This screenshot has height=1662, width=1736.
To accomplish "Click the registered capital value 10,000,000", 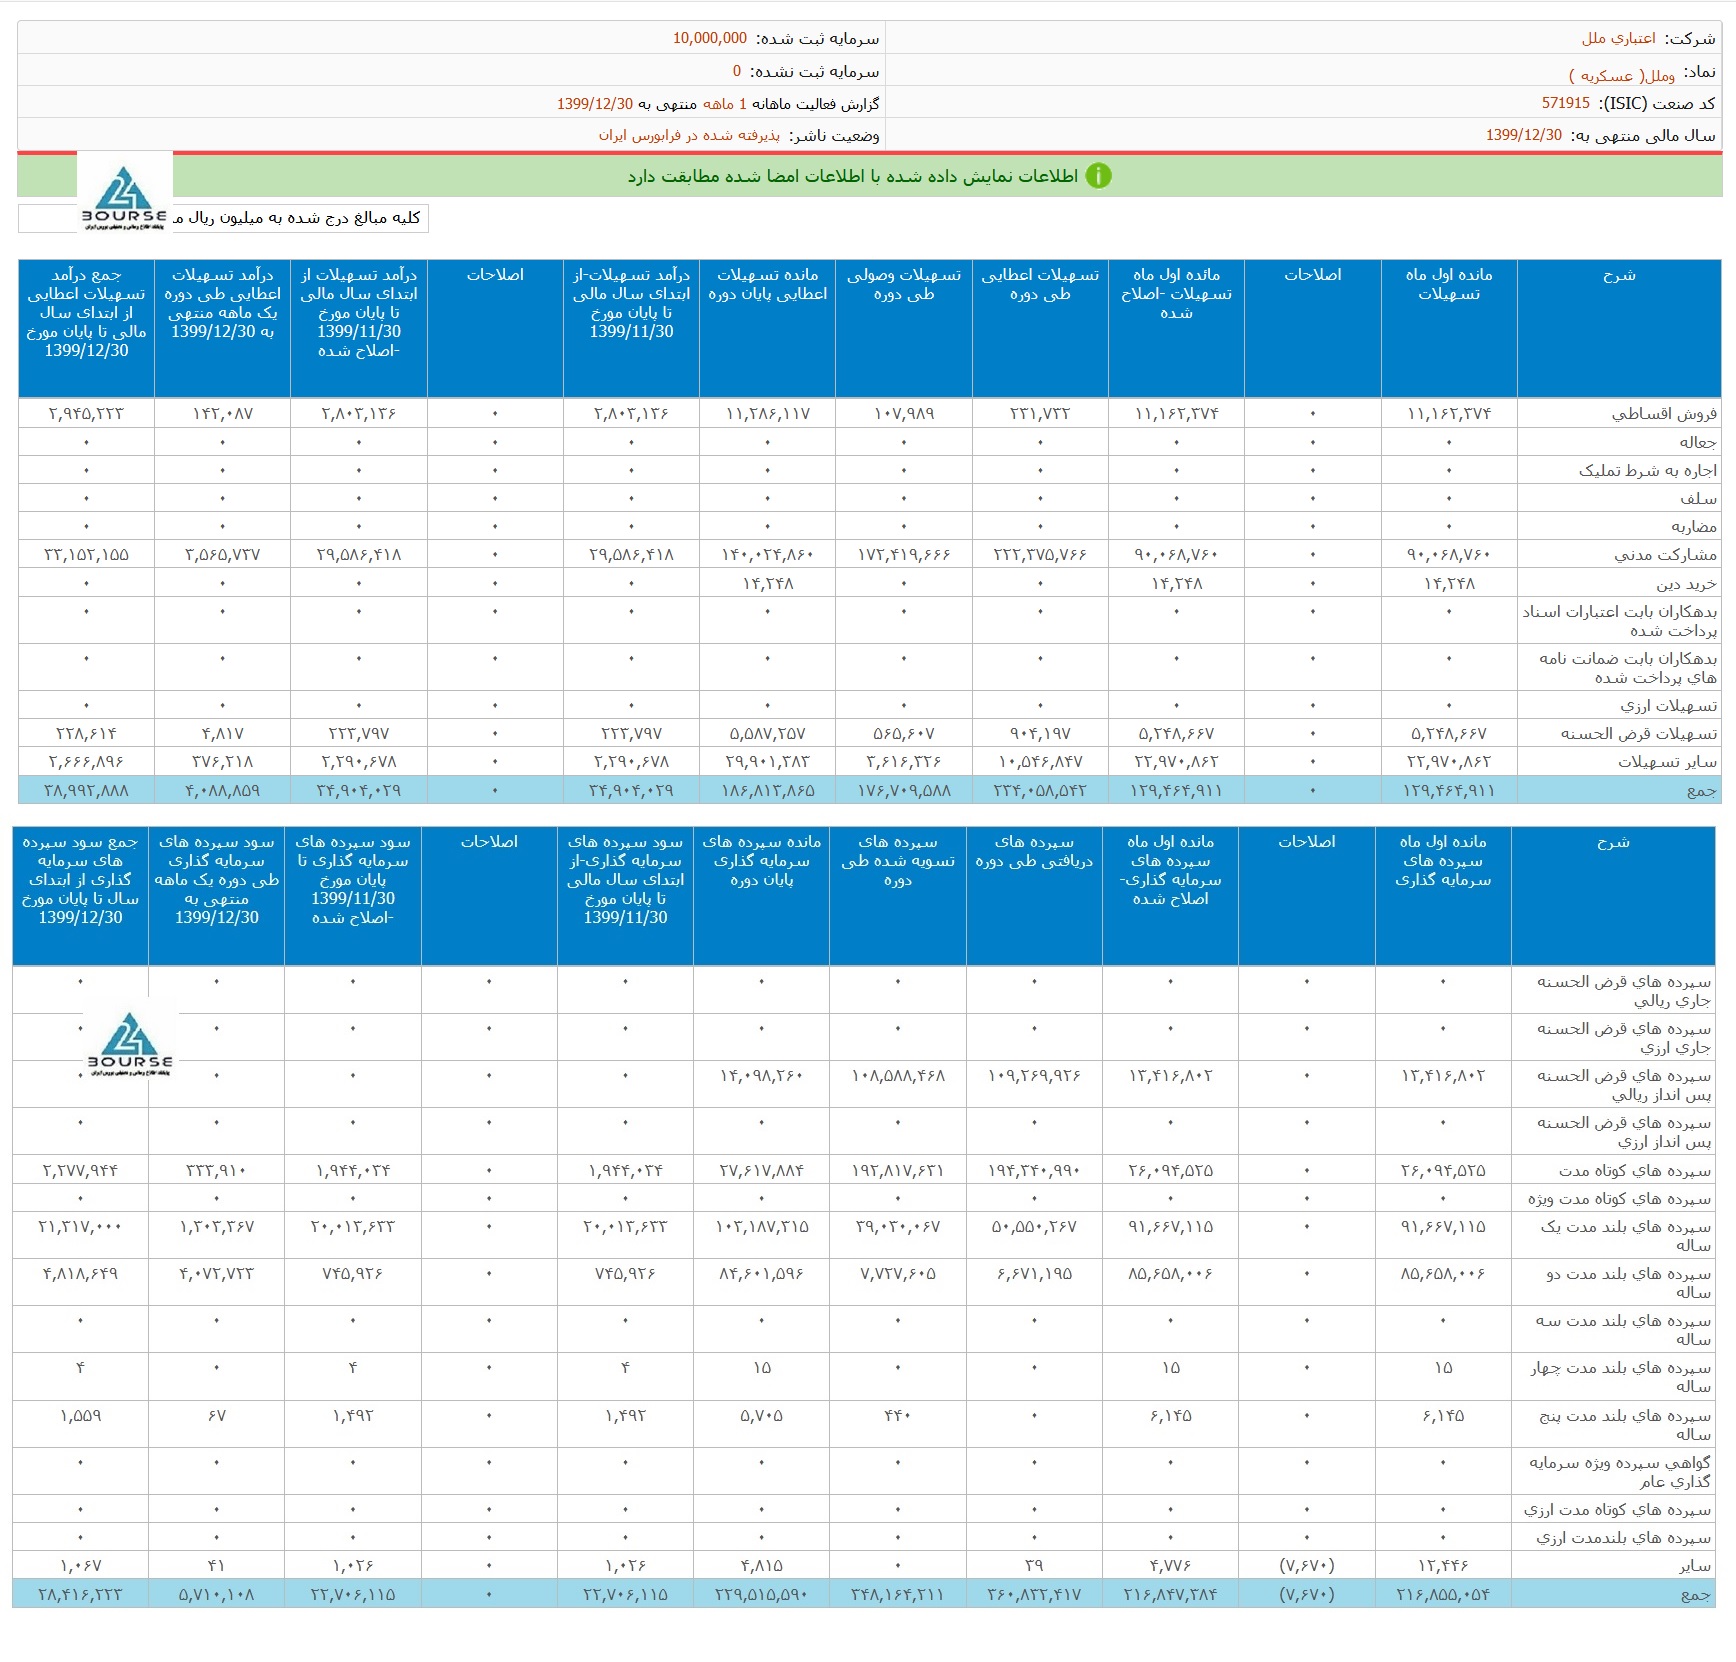I will (709, 38).
